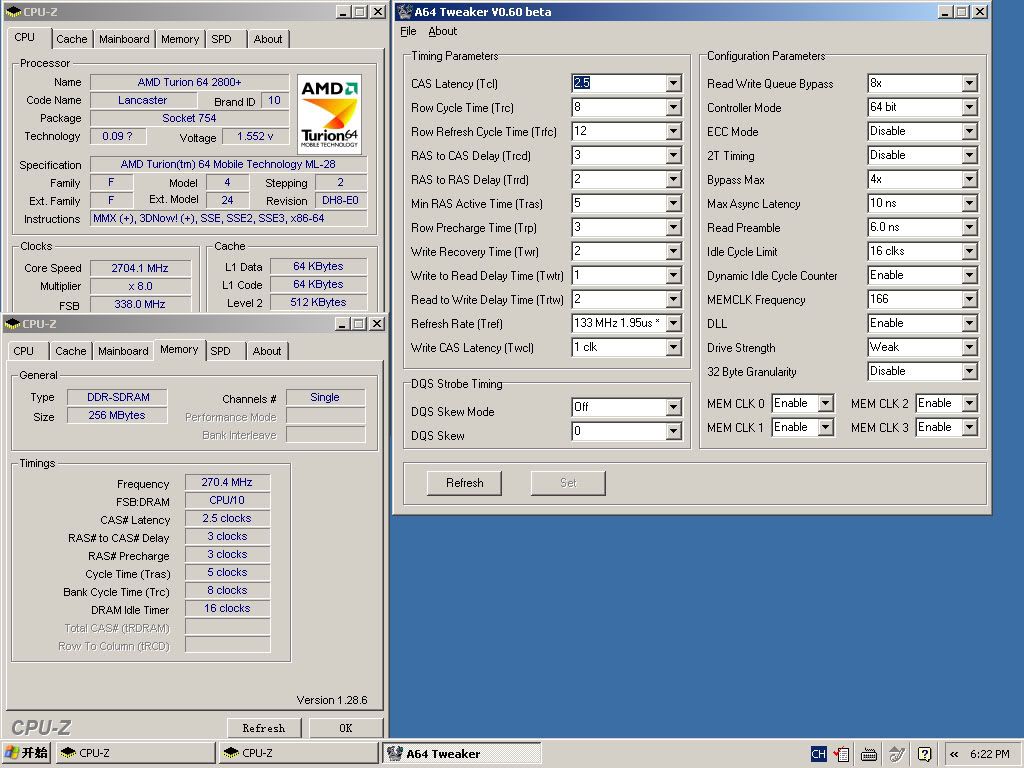Expand the ECC Mode dropdown
The height and width of the screenshot is (768, 1024).
969,131
